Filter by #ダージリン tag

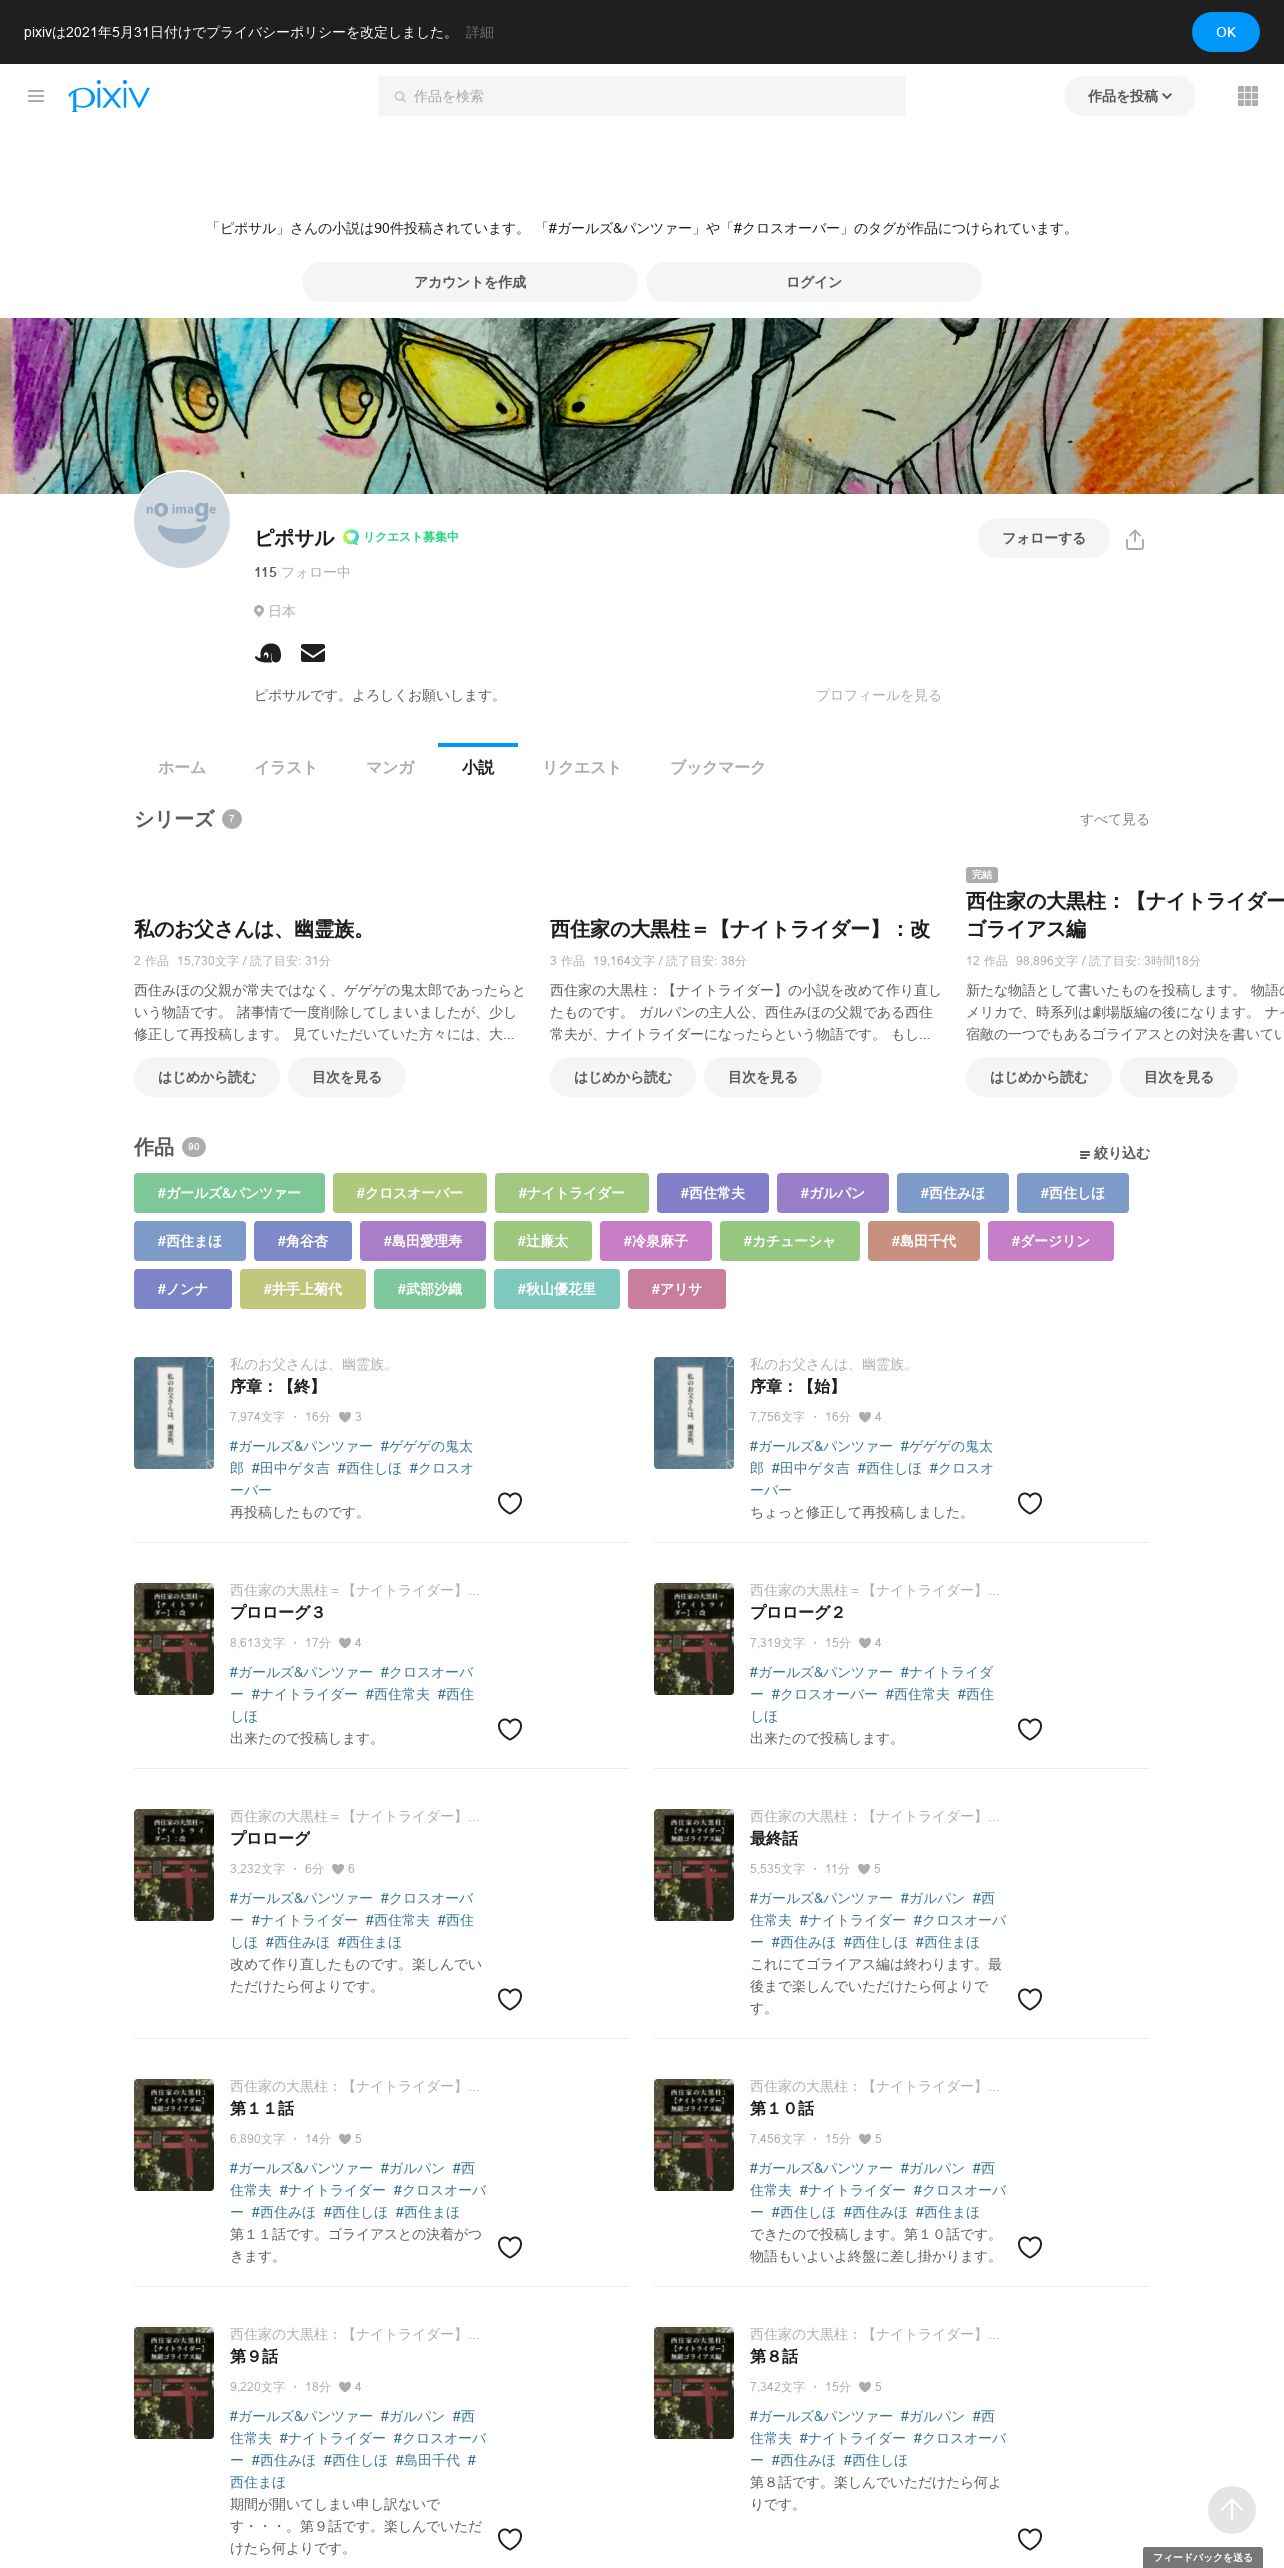point(1051,1241)
